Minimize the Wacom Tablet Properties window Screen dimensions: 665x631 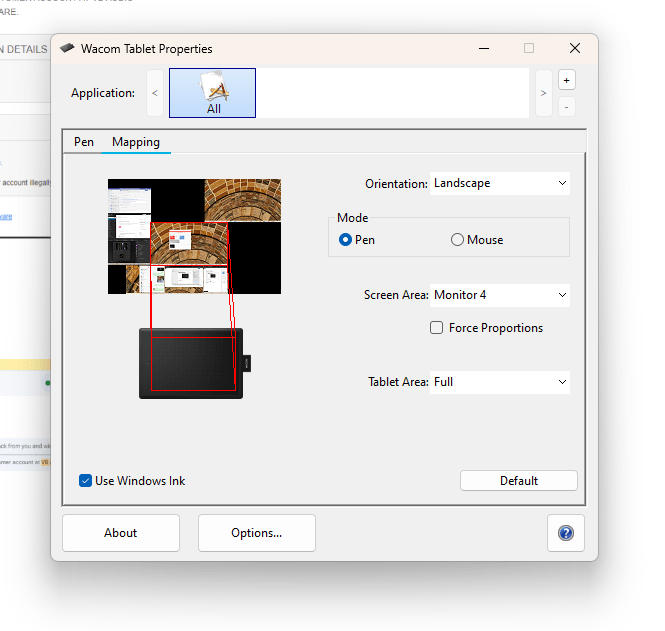click(x=484, y=48)
